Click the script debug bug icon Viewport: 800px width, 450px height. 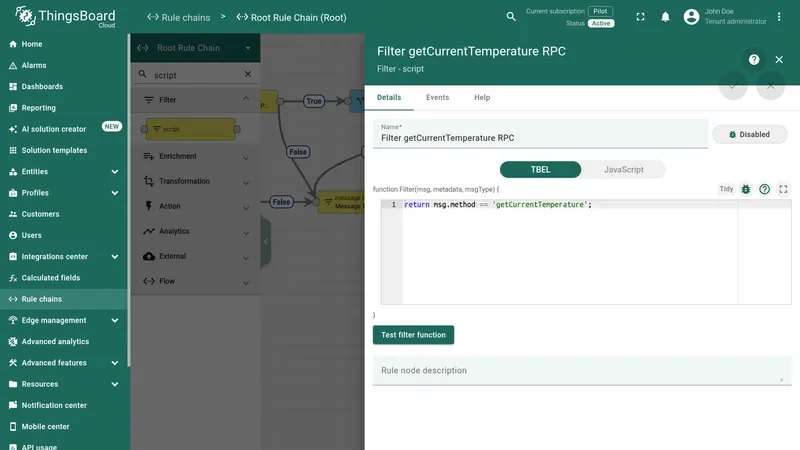pyautogui.click(x=745, y=189)
